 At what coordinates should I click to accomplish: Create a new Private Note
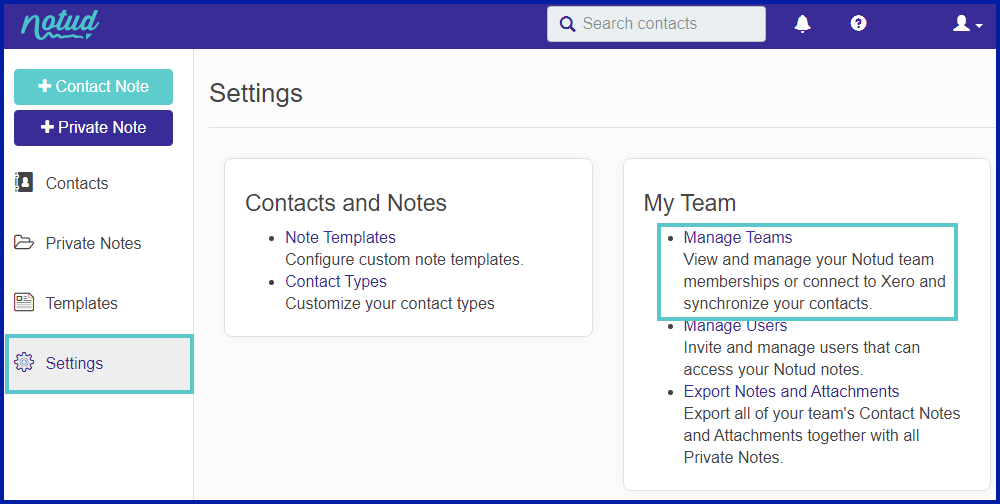pyautogui.click(x=93, y=128)
